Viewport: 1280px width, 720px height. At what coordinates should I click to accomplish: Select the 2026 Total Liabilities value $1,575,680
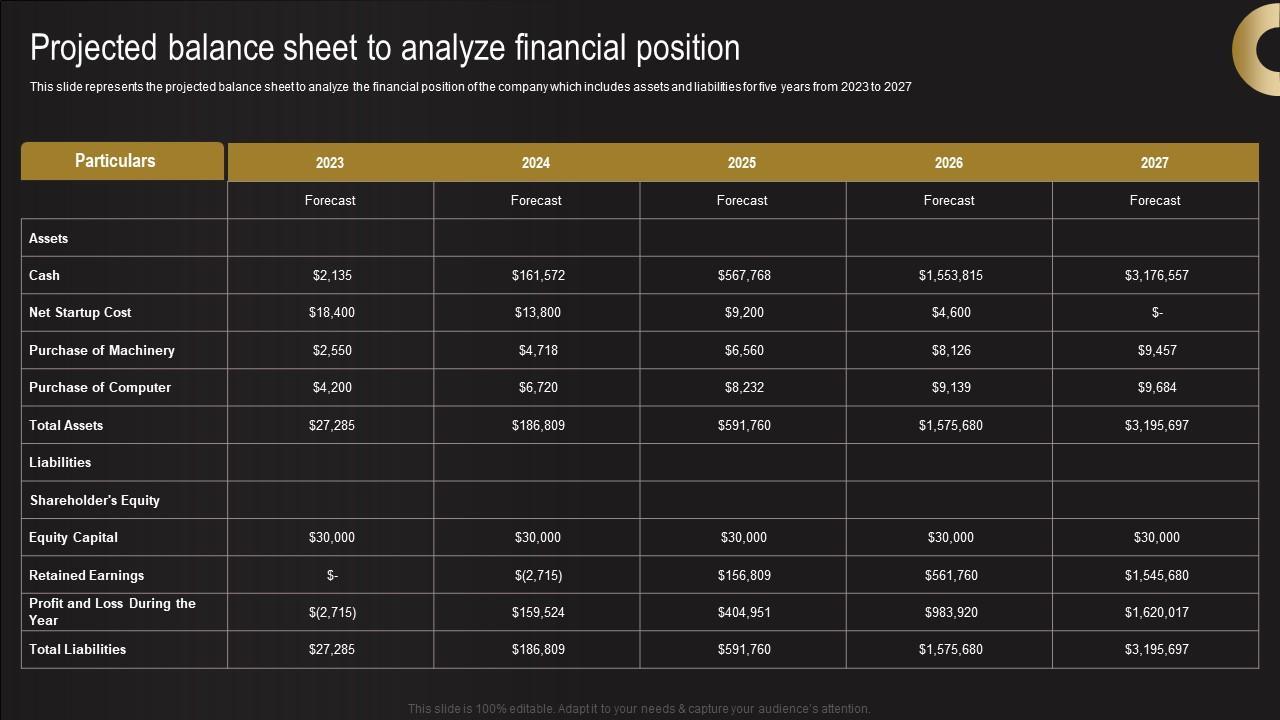(x=950, y=649)
